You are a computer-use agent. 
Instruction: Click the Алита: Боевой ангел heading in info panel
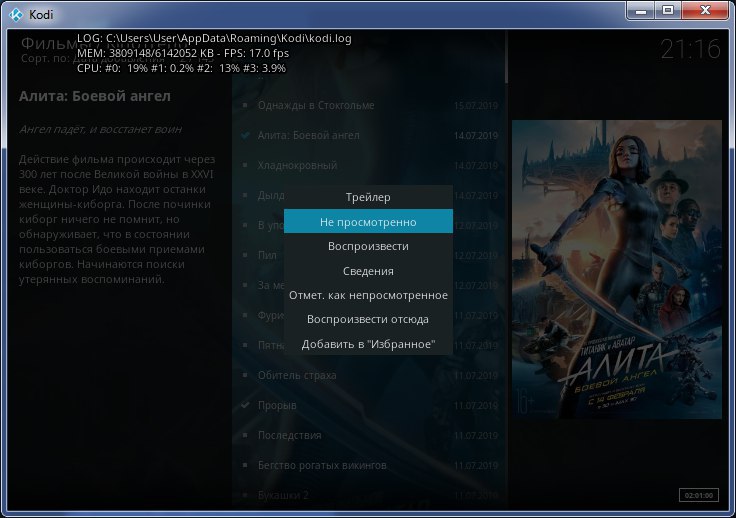click(95, 96)
